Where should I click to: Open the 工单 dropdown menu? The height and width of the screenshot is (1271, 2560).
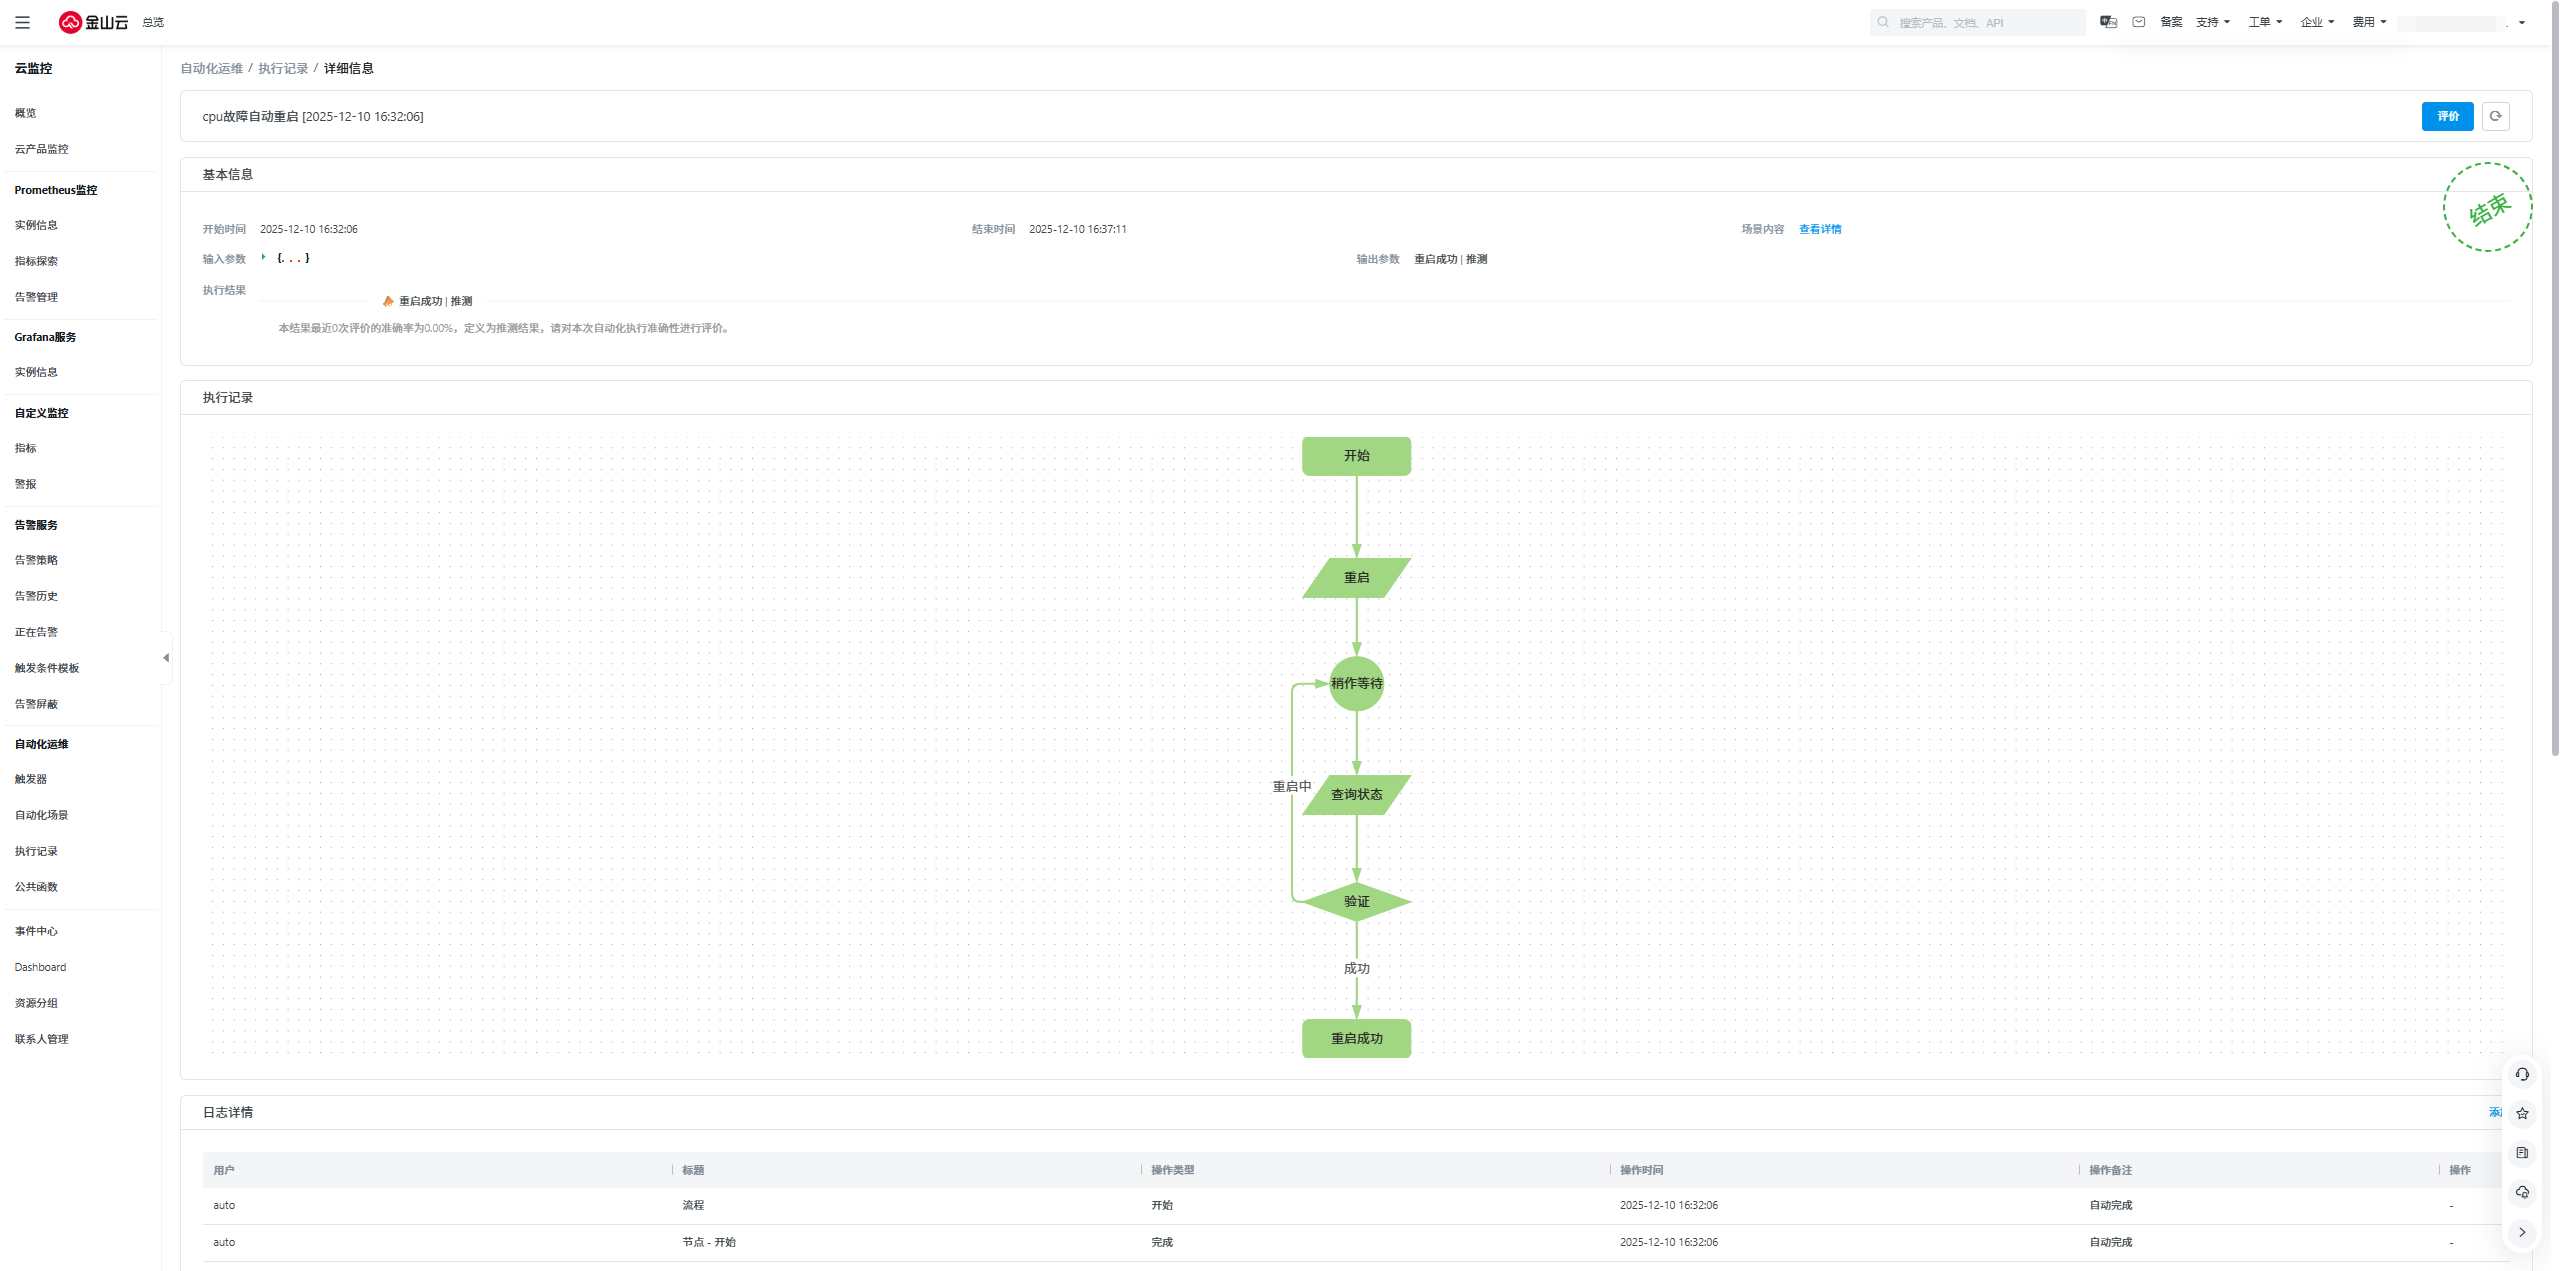[x=2264, y=22]
